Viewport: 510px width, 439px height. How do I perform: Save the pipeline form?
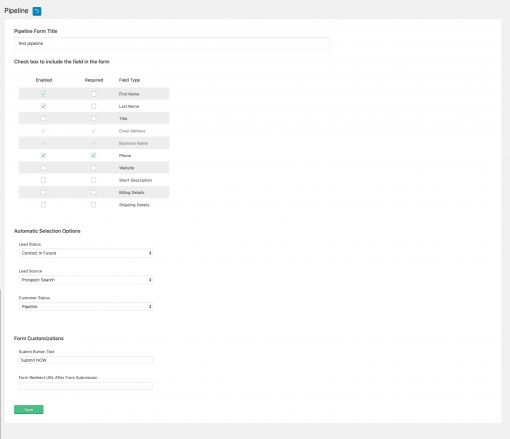(x=29, y=410)
